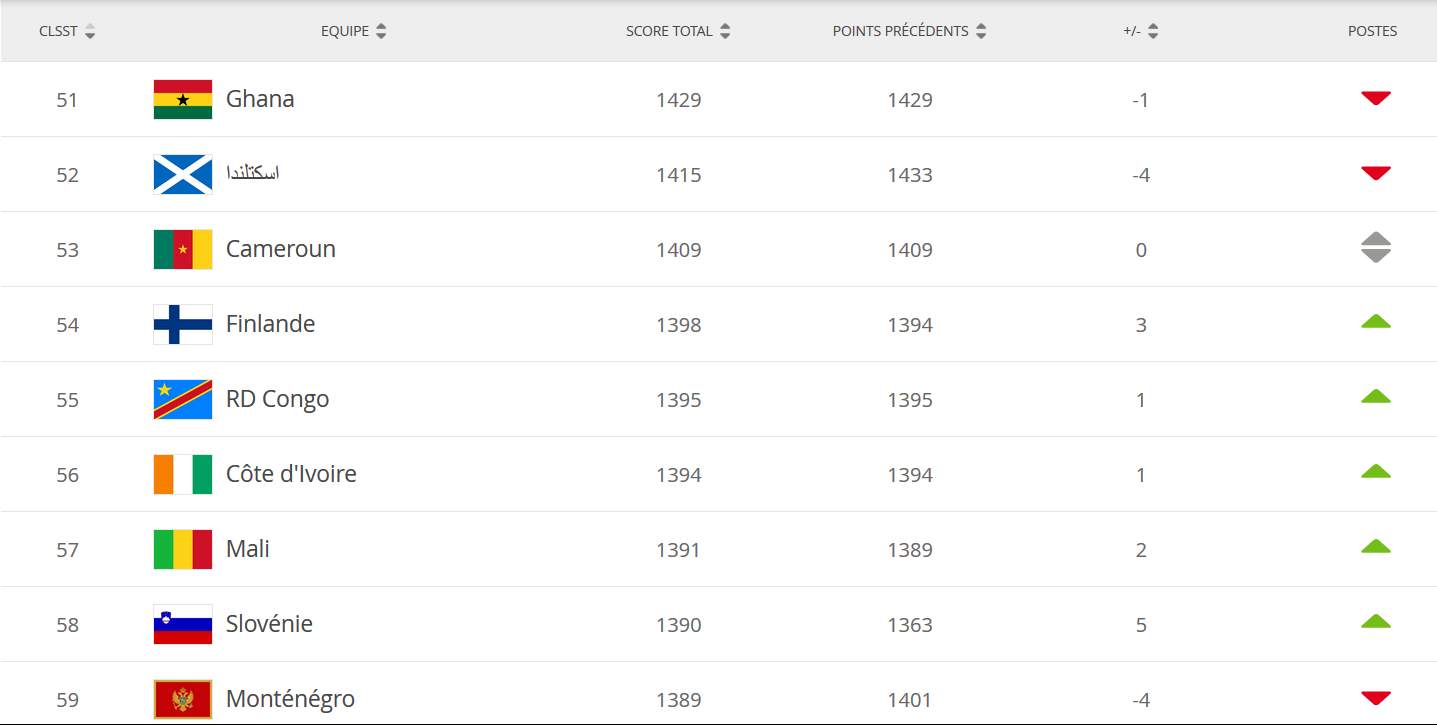Screen dimensions: 1437x725
Task: Open the RD Congo flag
Action: click(x=183, y=400)
